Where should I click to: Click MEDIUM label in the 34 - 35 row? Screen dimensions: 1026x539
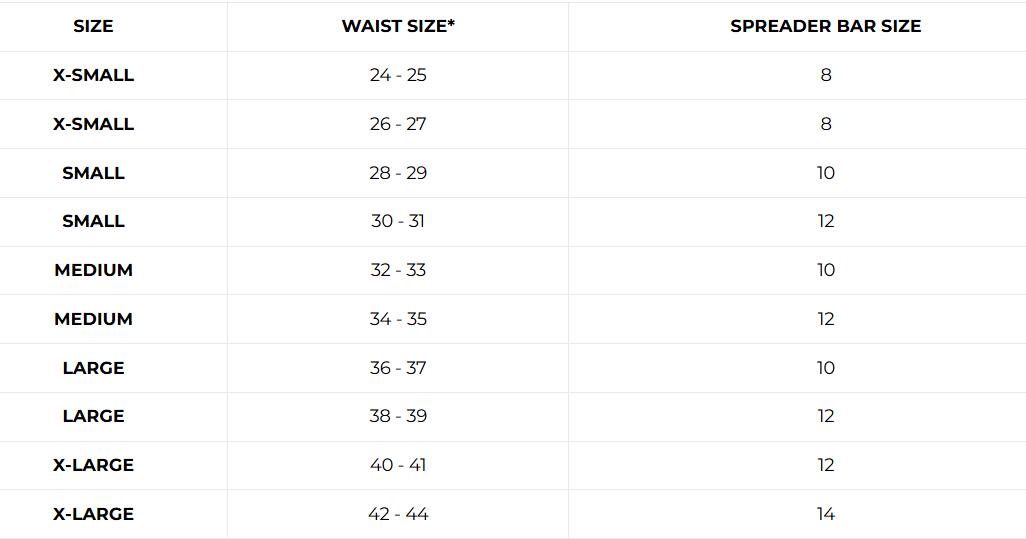[x=93, y=319]
